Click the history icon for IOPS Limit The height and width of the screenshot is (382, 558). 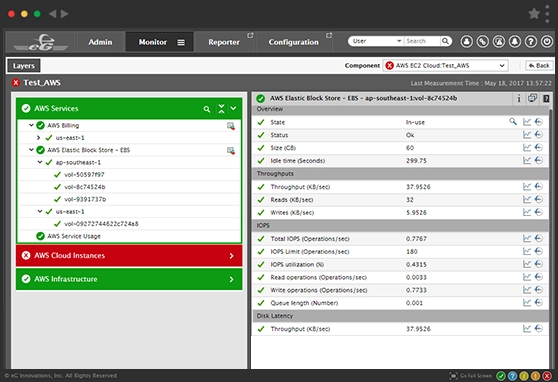point(539,251)
